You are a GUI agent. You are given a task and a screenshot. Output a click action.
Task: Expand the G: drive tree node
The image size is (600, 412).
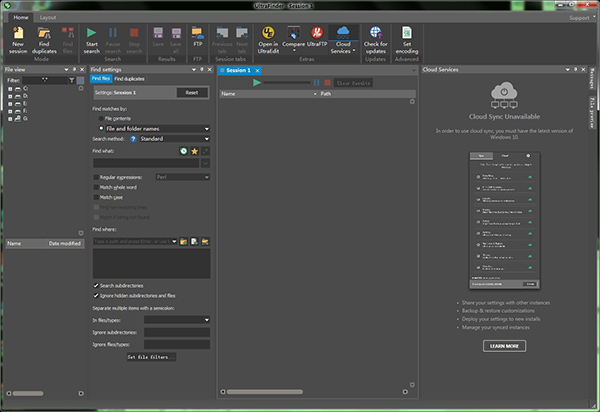[10, 119]
